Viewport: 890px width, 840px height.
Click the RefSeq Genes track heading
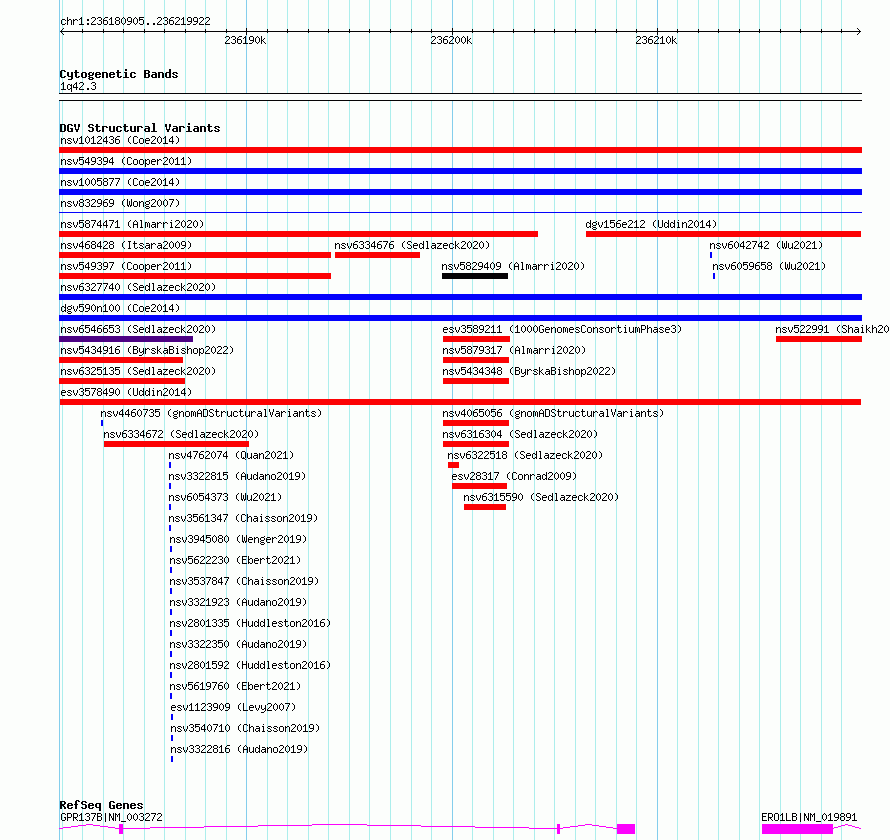(x=101, y=805)
